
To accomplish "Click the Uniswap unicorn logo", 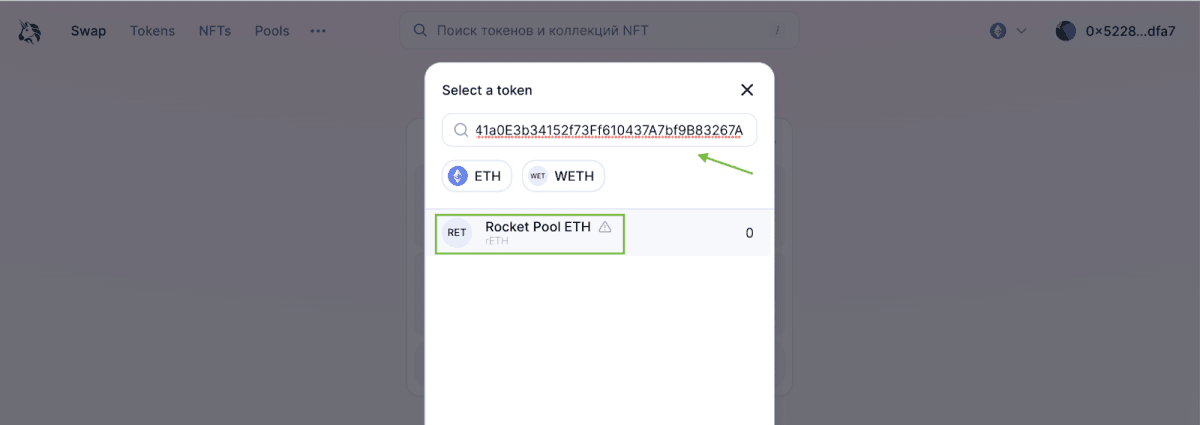I will [x=29, y=31].
